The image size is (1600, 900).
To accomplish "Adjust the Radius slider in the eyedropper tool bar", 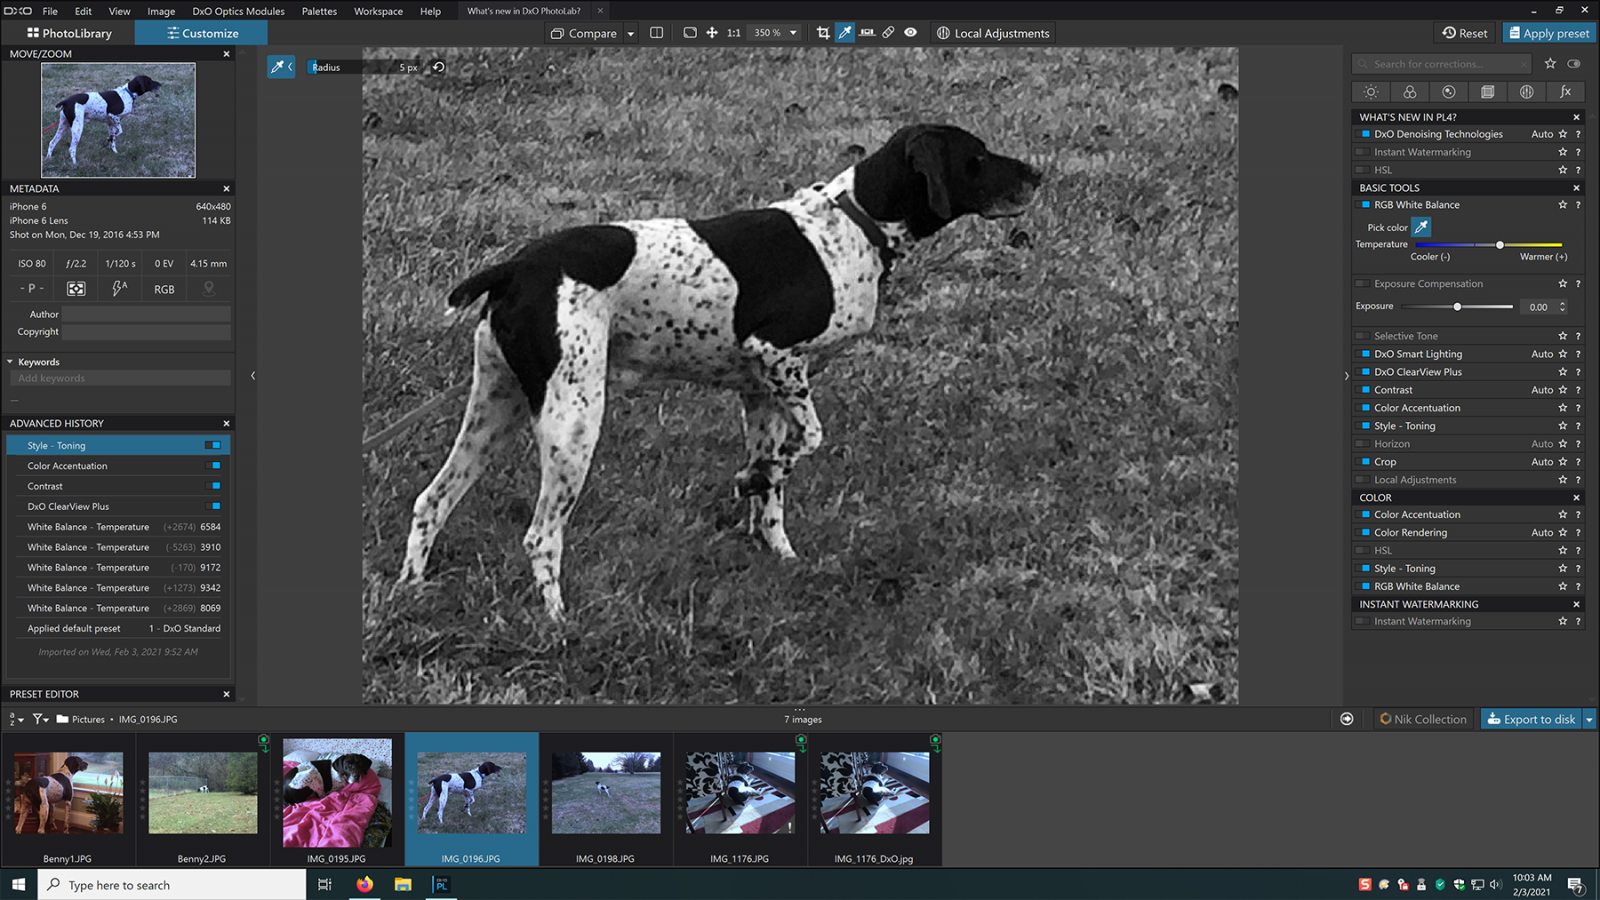I will click(366, 67).
